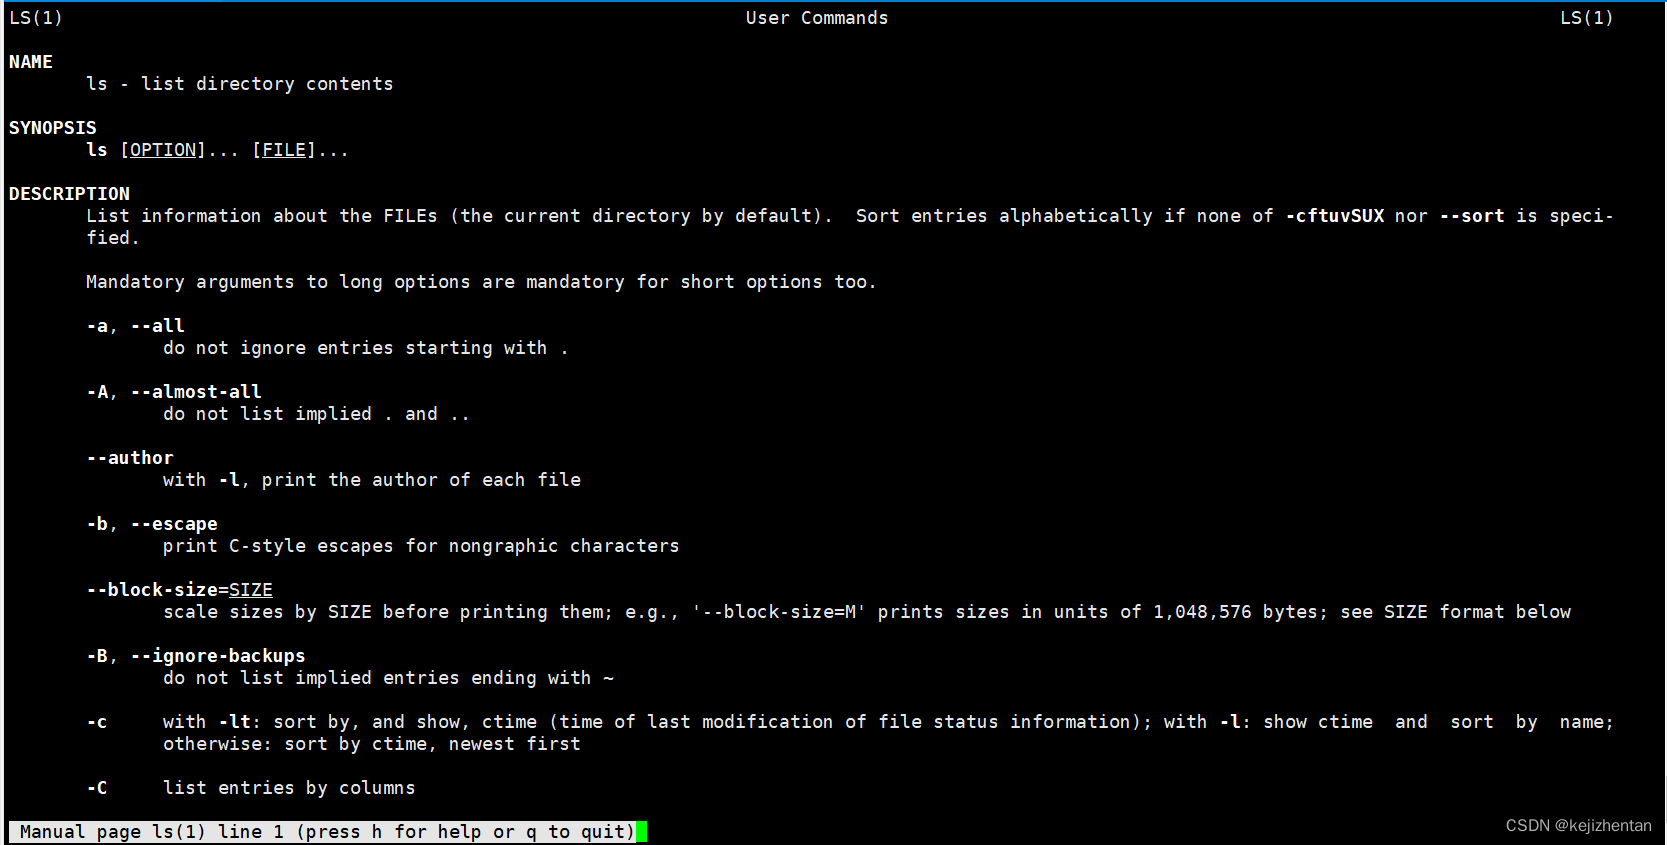
Task: Click 'do not ignore entries starting with .'
Action: [366, 348]
